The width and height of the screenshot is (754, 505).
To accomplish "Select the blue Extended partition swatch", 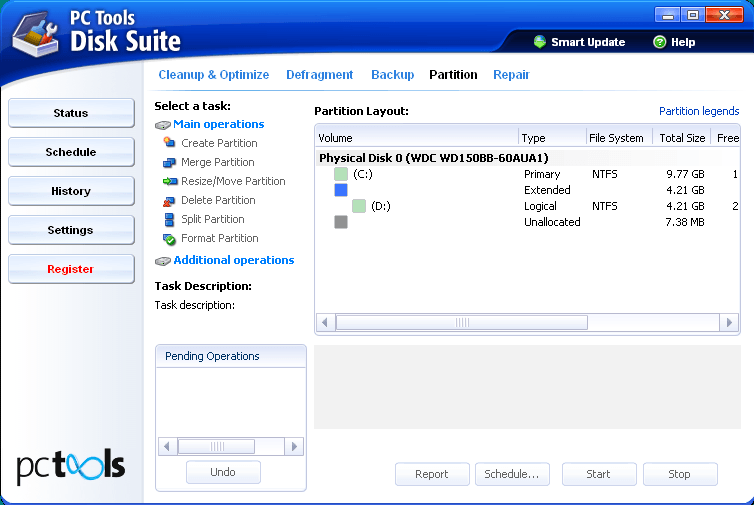I will coord(341,190).
